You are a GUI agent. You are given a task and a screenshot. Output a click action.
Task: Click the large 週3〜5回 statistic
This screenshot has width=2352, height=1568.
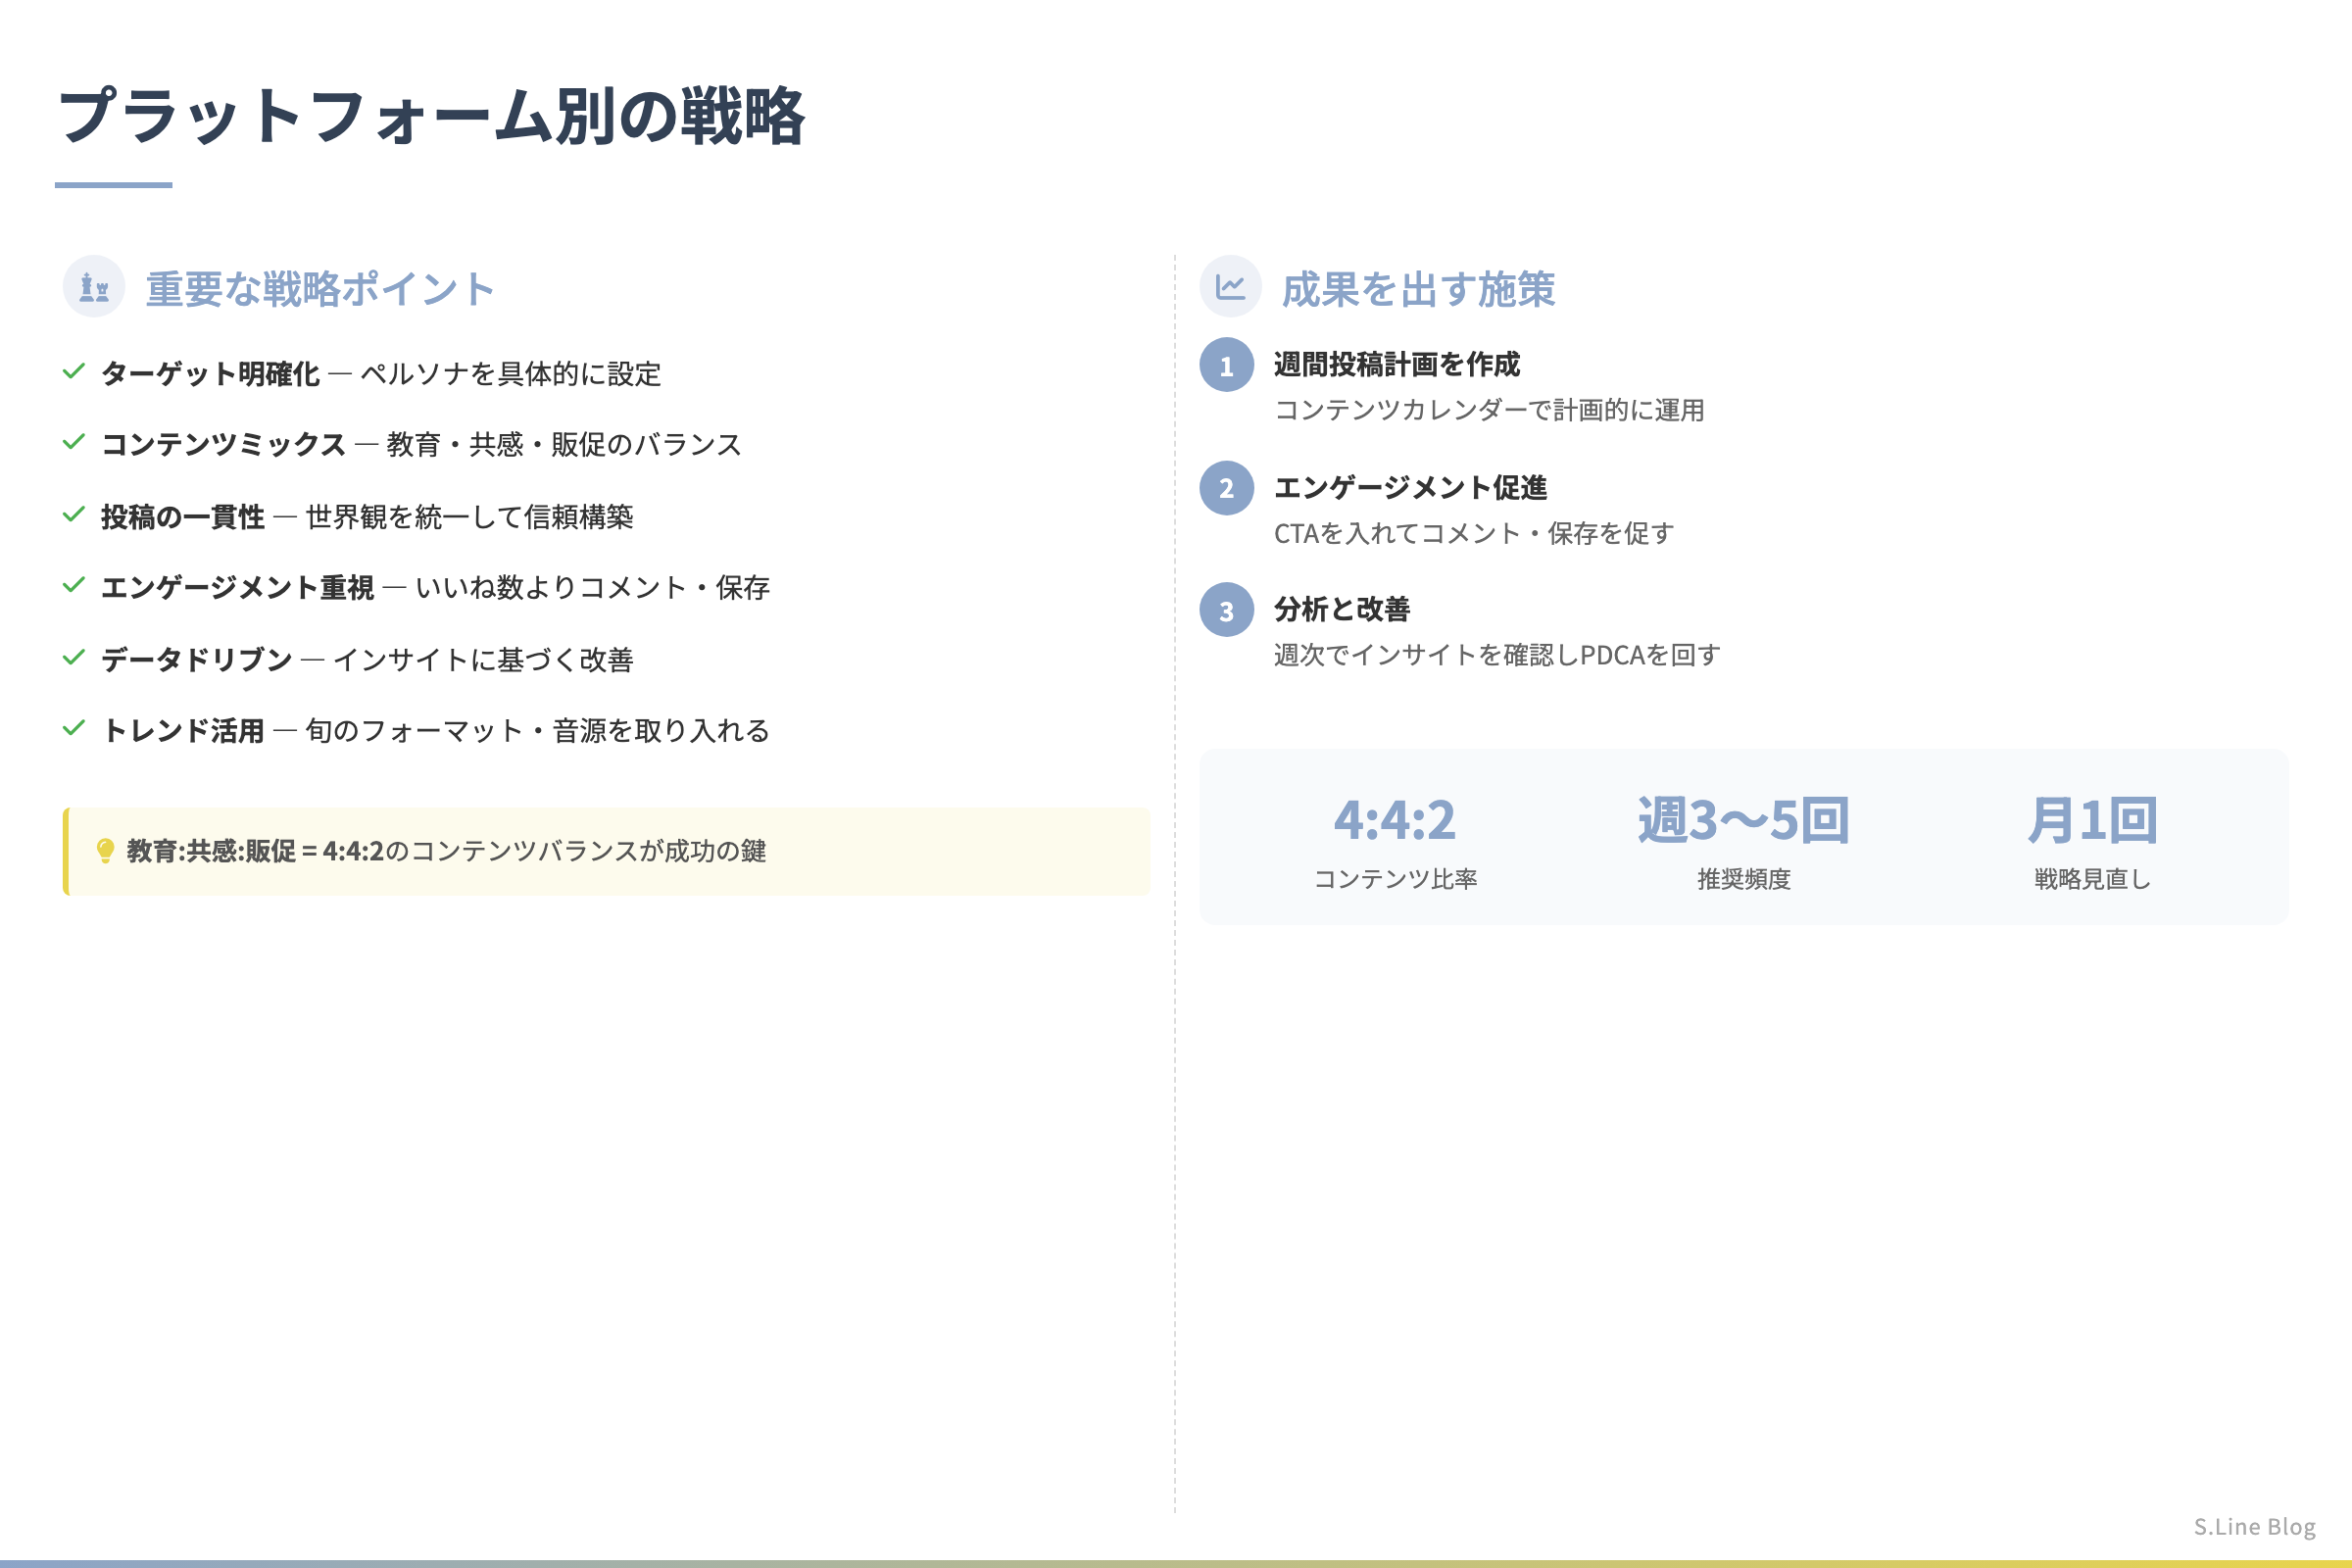point(1744,820)
